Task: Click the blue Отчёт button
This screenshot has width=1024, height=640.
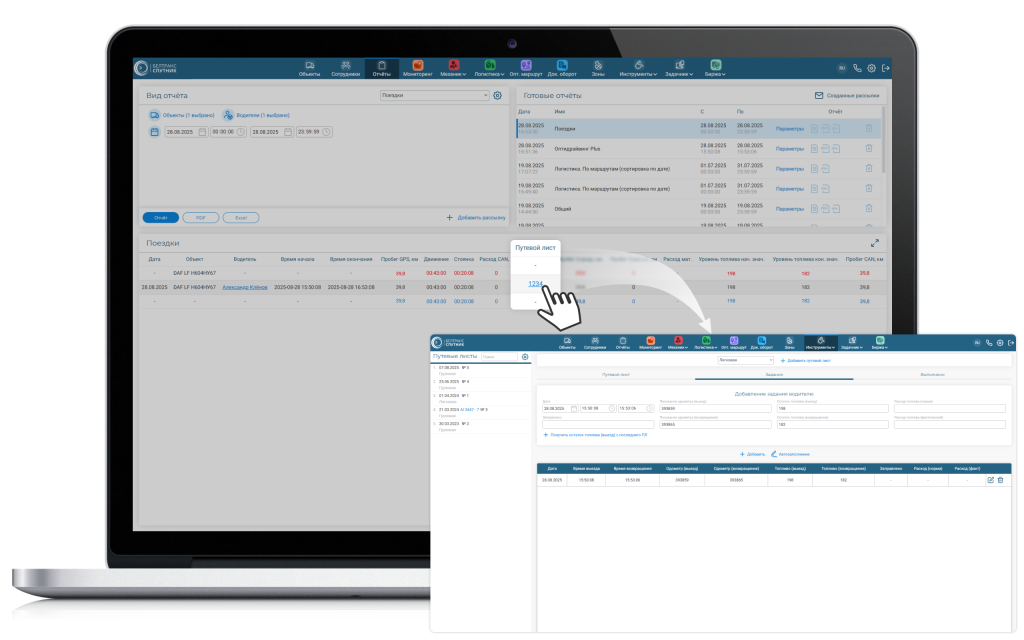Action: click(160, 217)
